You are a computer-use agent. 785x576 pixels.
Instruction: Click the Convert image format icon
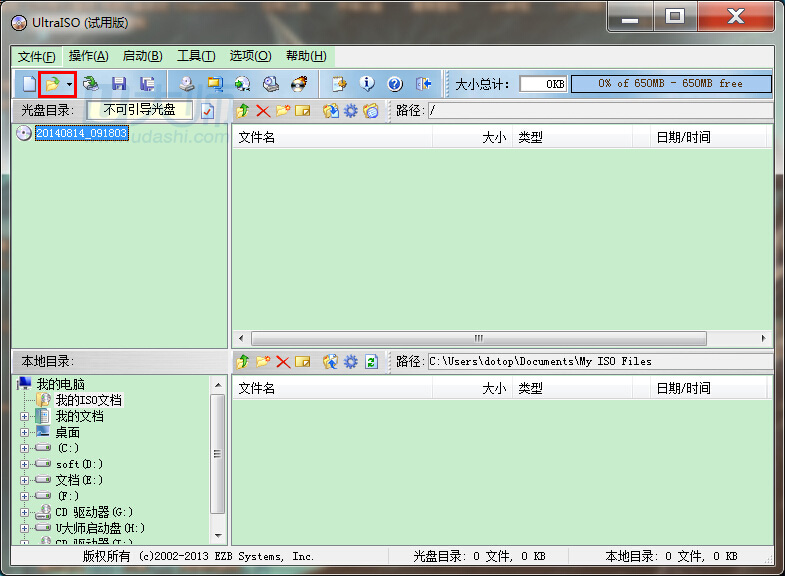tap(243, 84)
